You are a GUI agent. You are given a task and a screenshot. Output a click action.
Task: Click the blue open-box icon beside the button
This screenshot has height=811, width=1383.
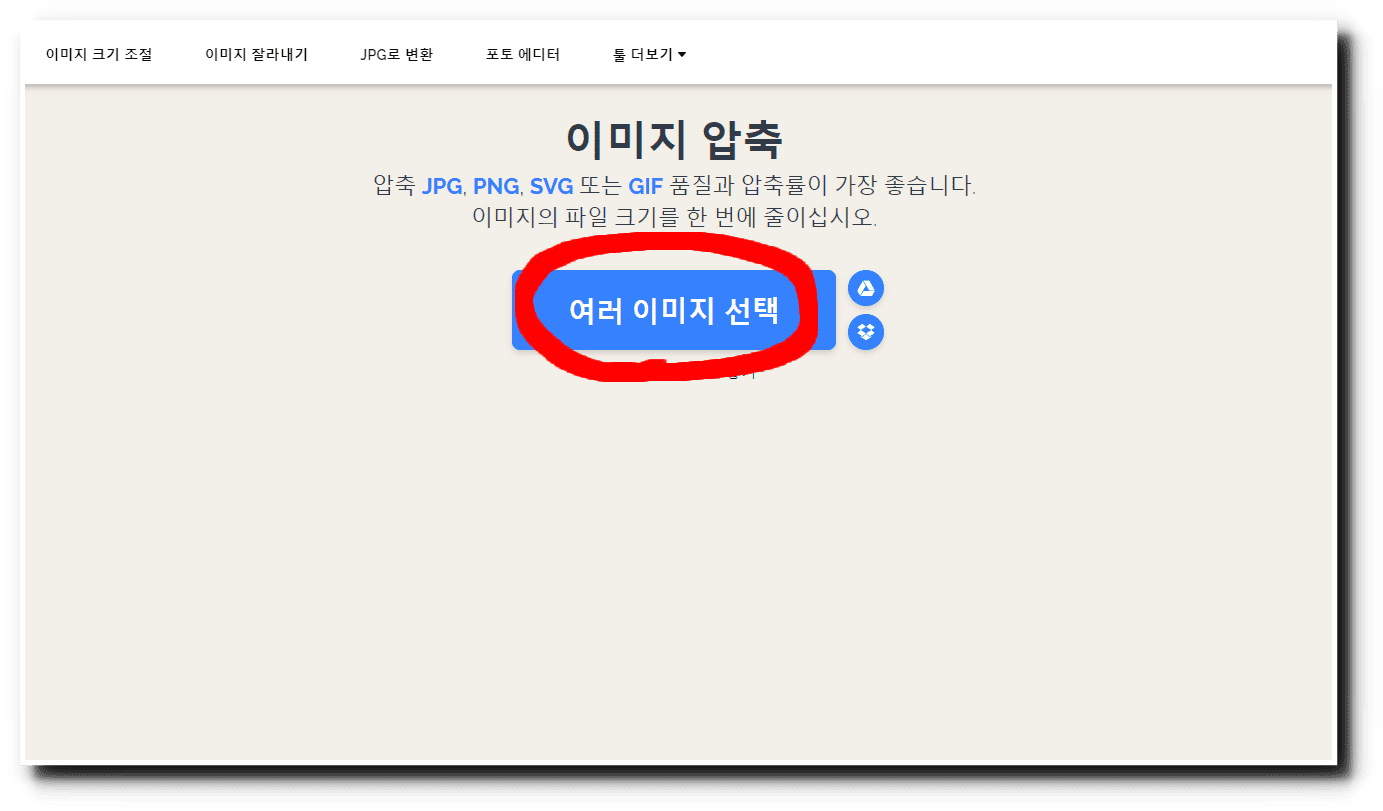(x=866, y=332)
